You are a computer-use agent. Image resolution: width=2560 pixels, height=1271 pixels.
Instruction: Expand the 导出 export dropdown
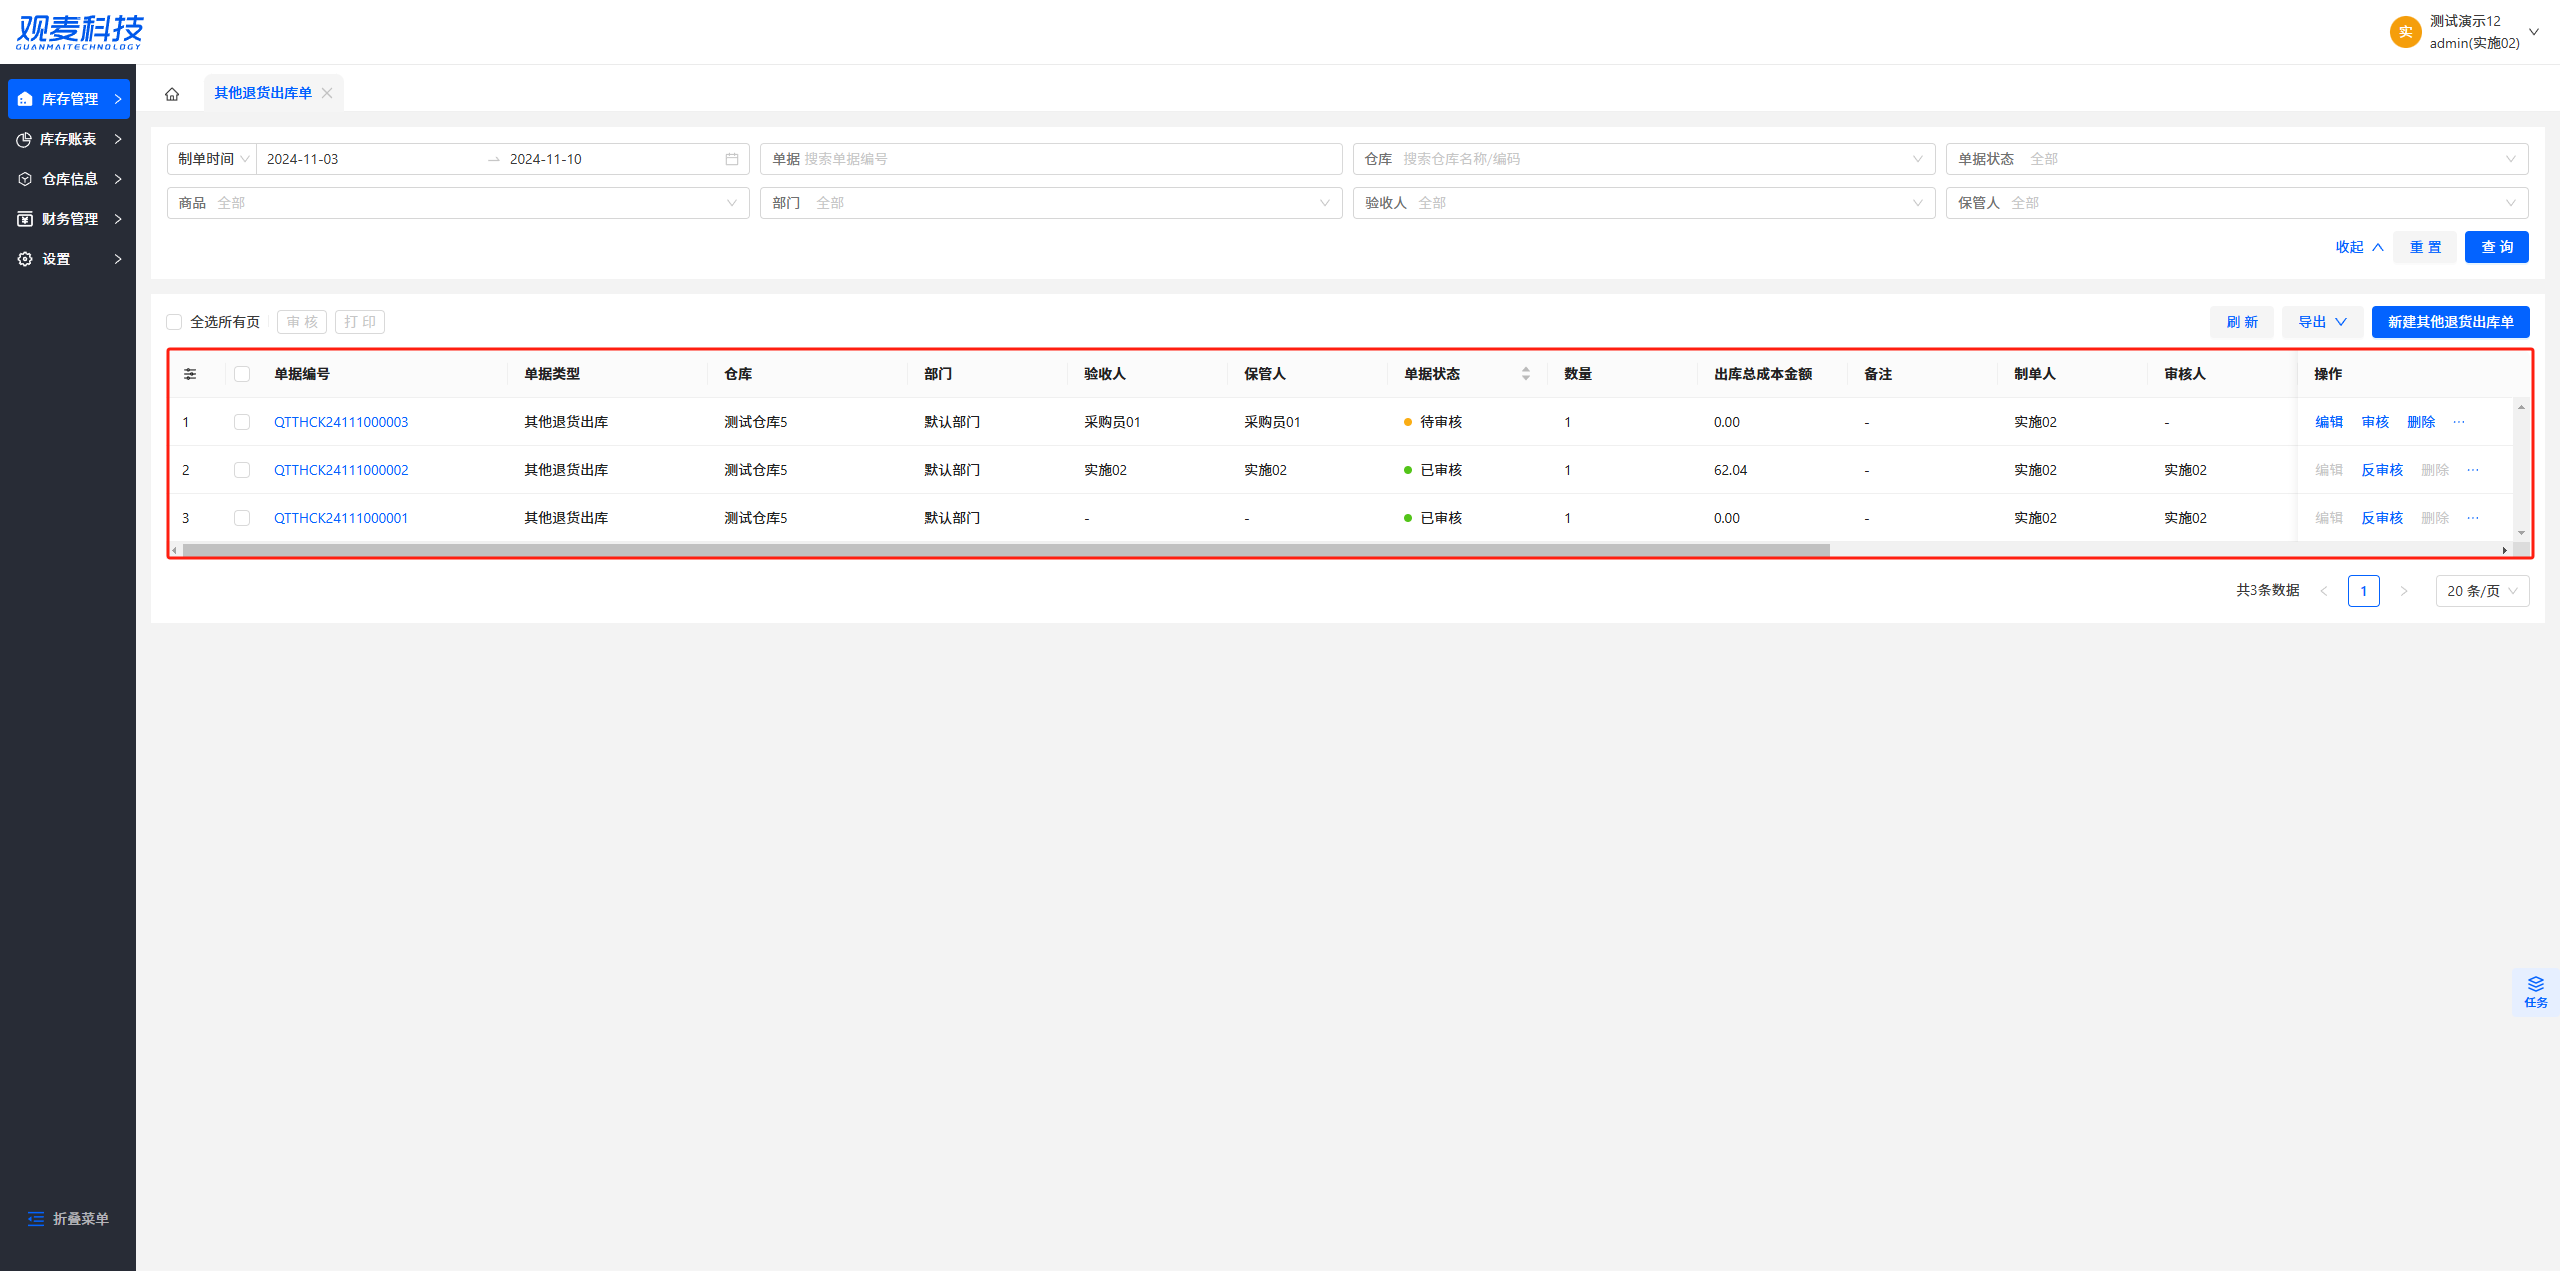[2321, 322]
